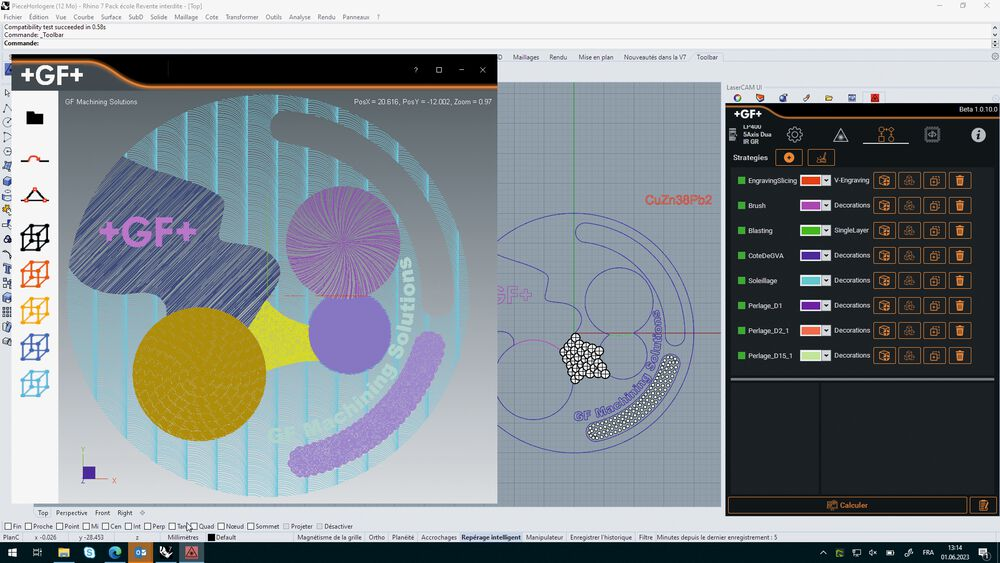
Task: Expand the Brush color dropdown arrow
Action: click(826, 205)
